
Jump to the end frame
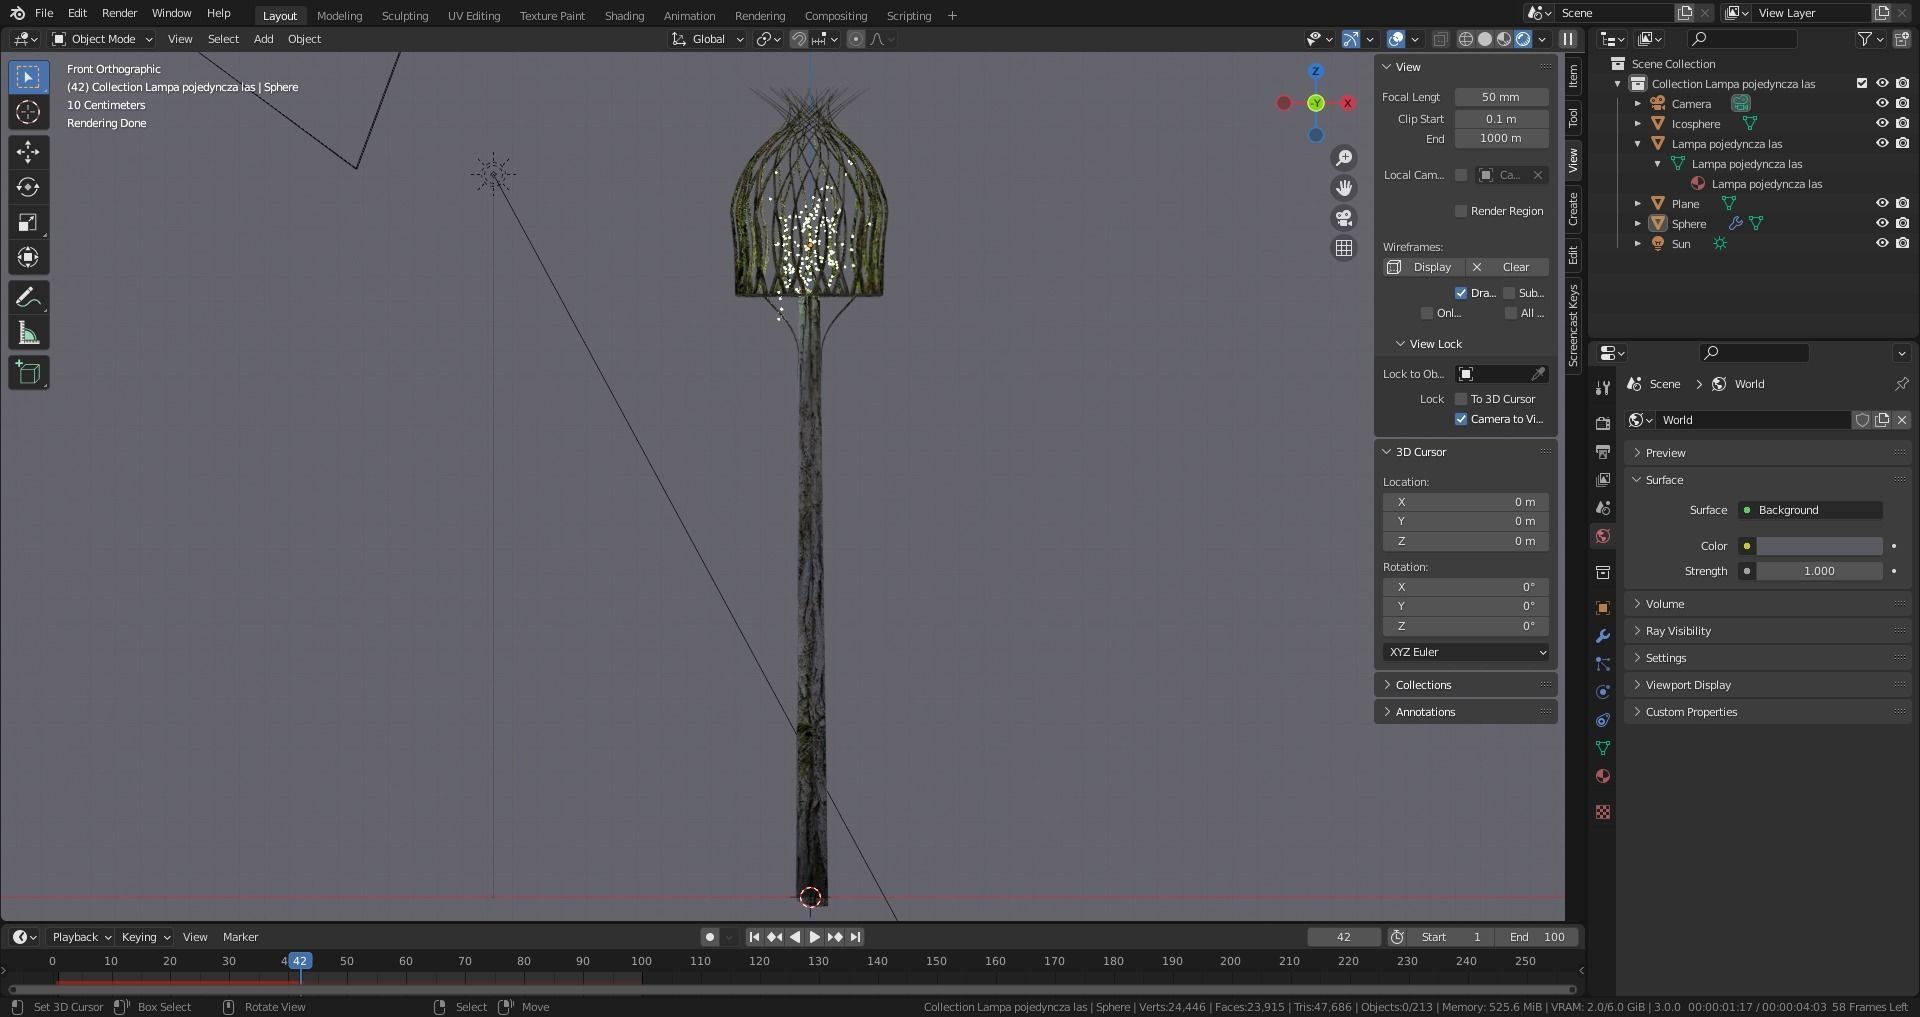(855, 937)
